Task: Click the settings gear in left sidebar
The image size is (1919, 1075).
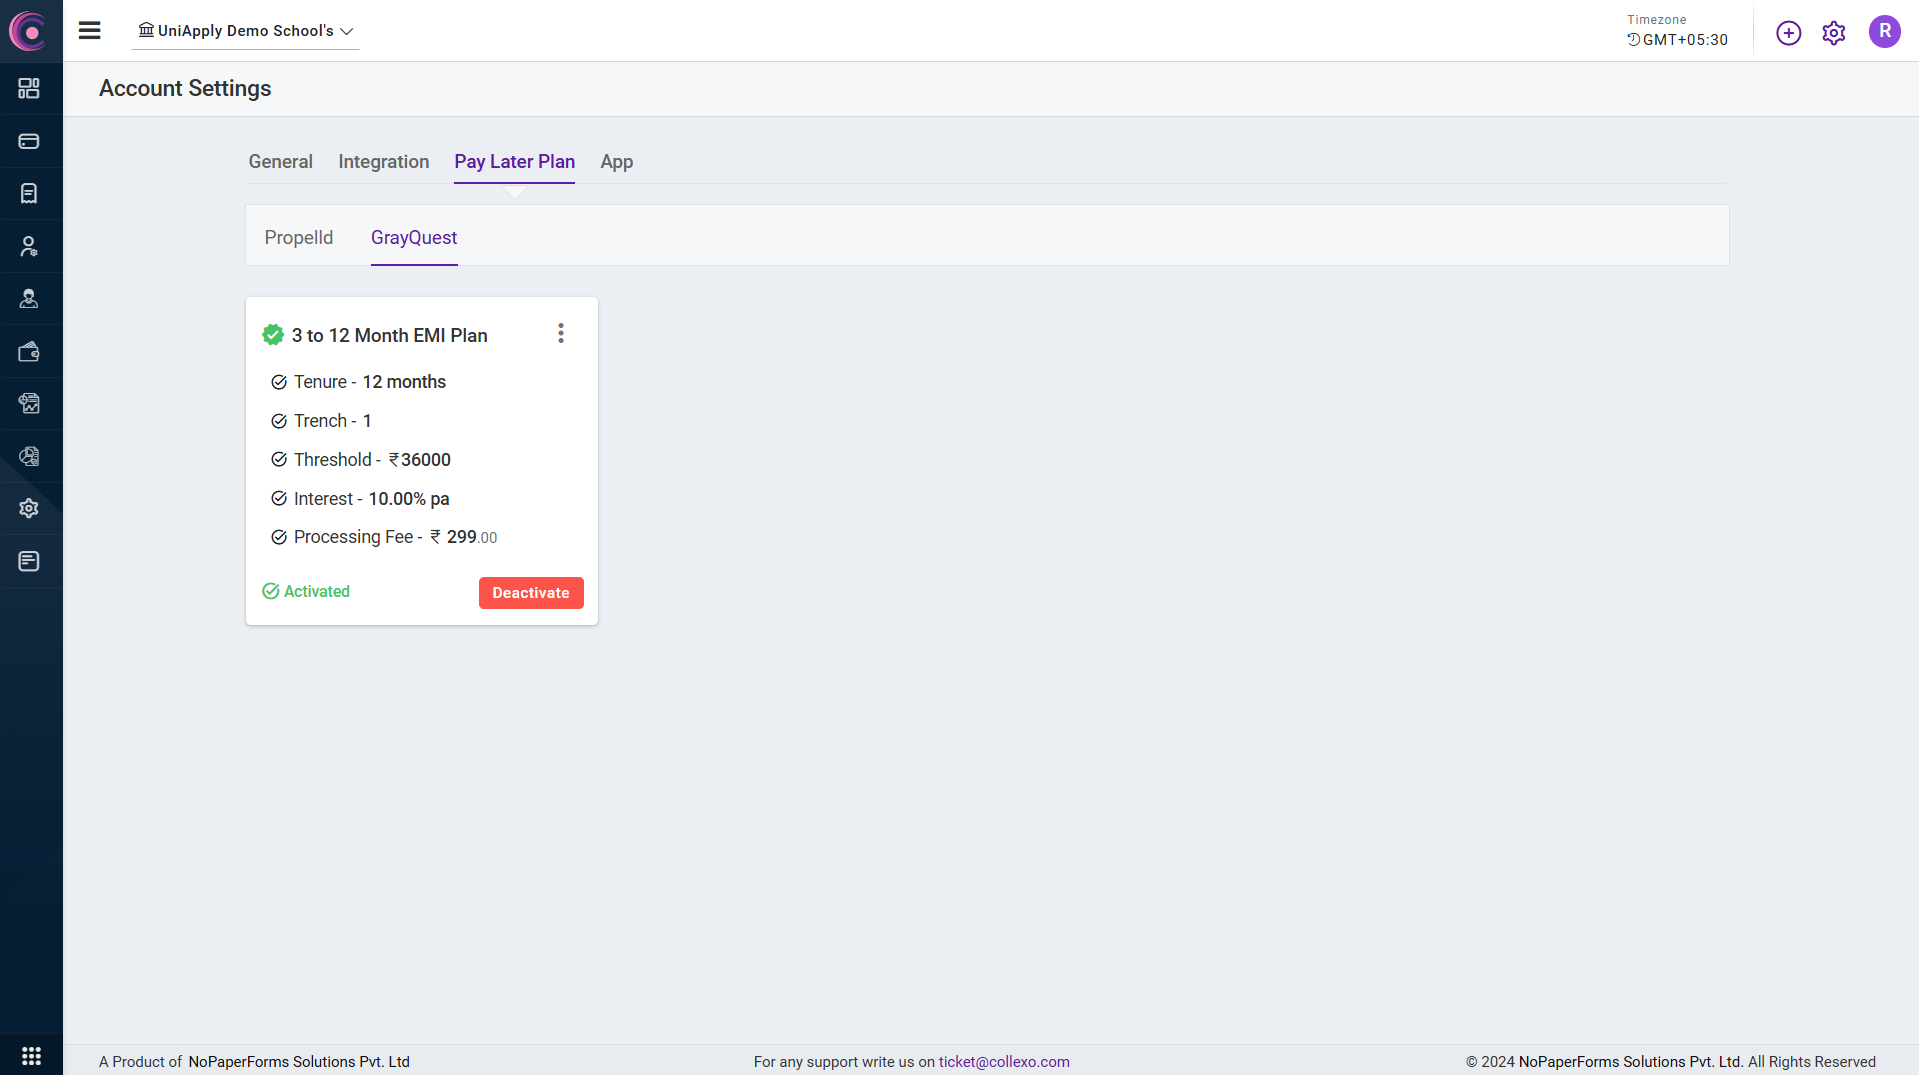Action: [29, 509]
